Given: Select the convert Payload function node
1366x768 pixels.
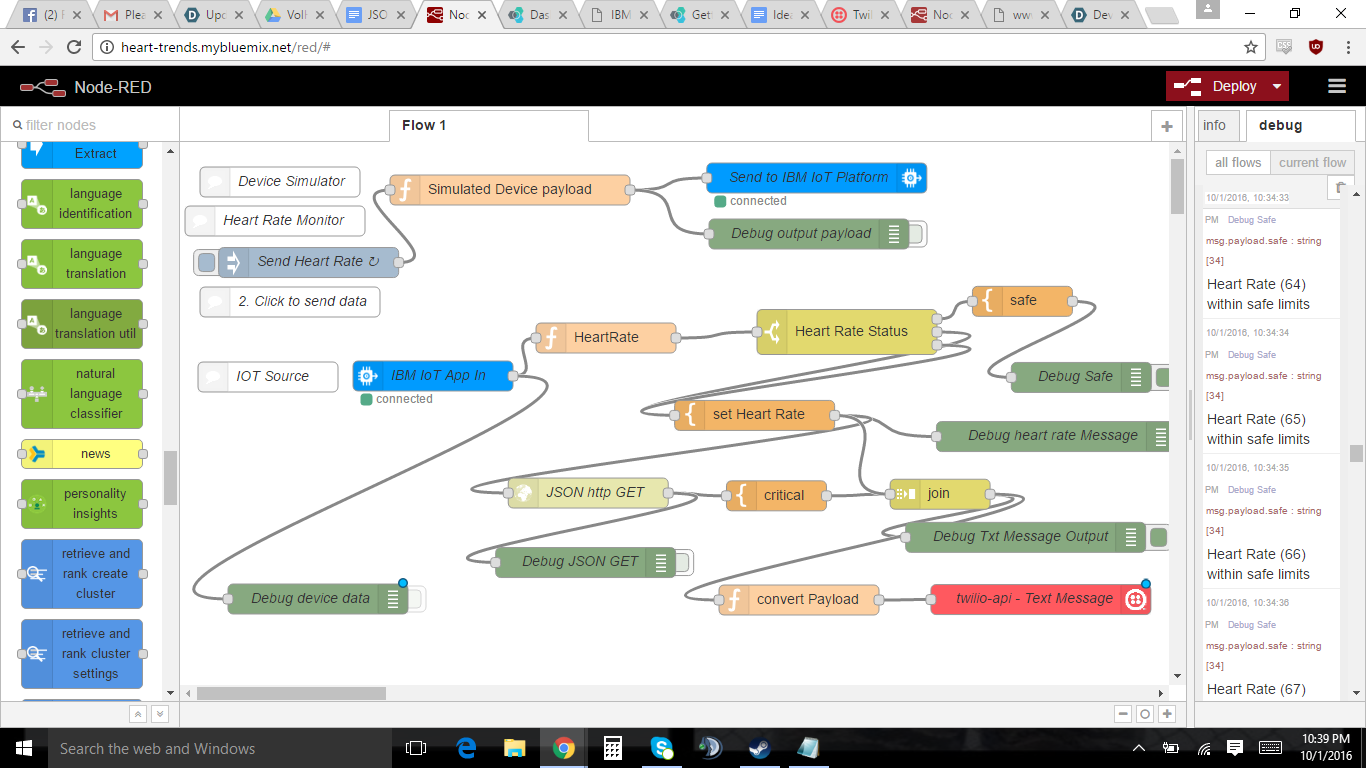Looking at the screenshot, I should 799,600.
